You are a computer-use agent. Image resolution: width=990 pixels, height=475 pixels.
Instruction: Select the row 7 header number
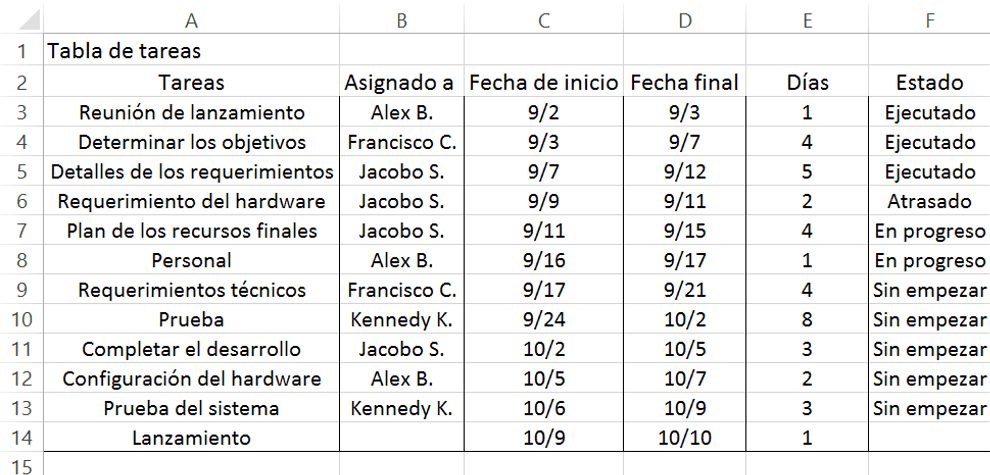coord(21,231)
